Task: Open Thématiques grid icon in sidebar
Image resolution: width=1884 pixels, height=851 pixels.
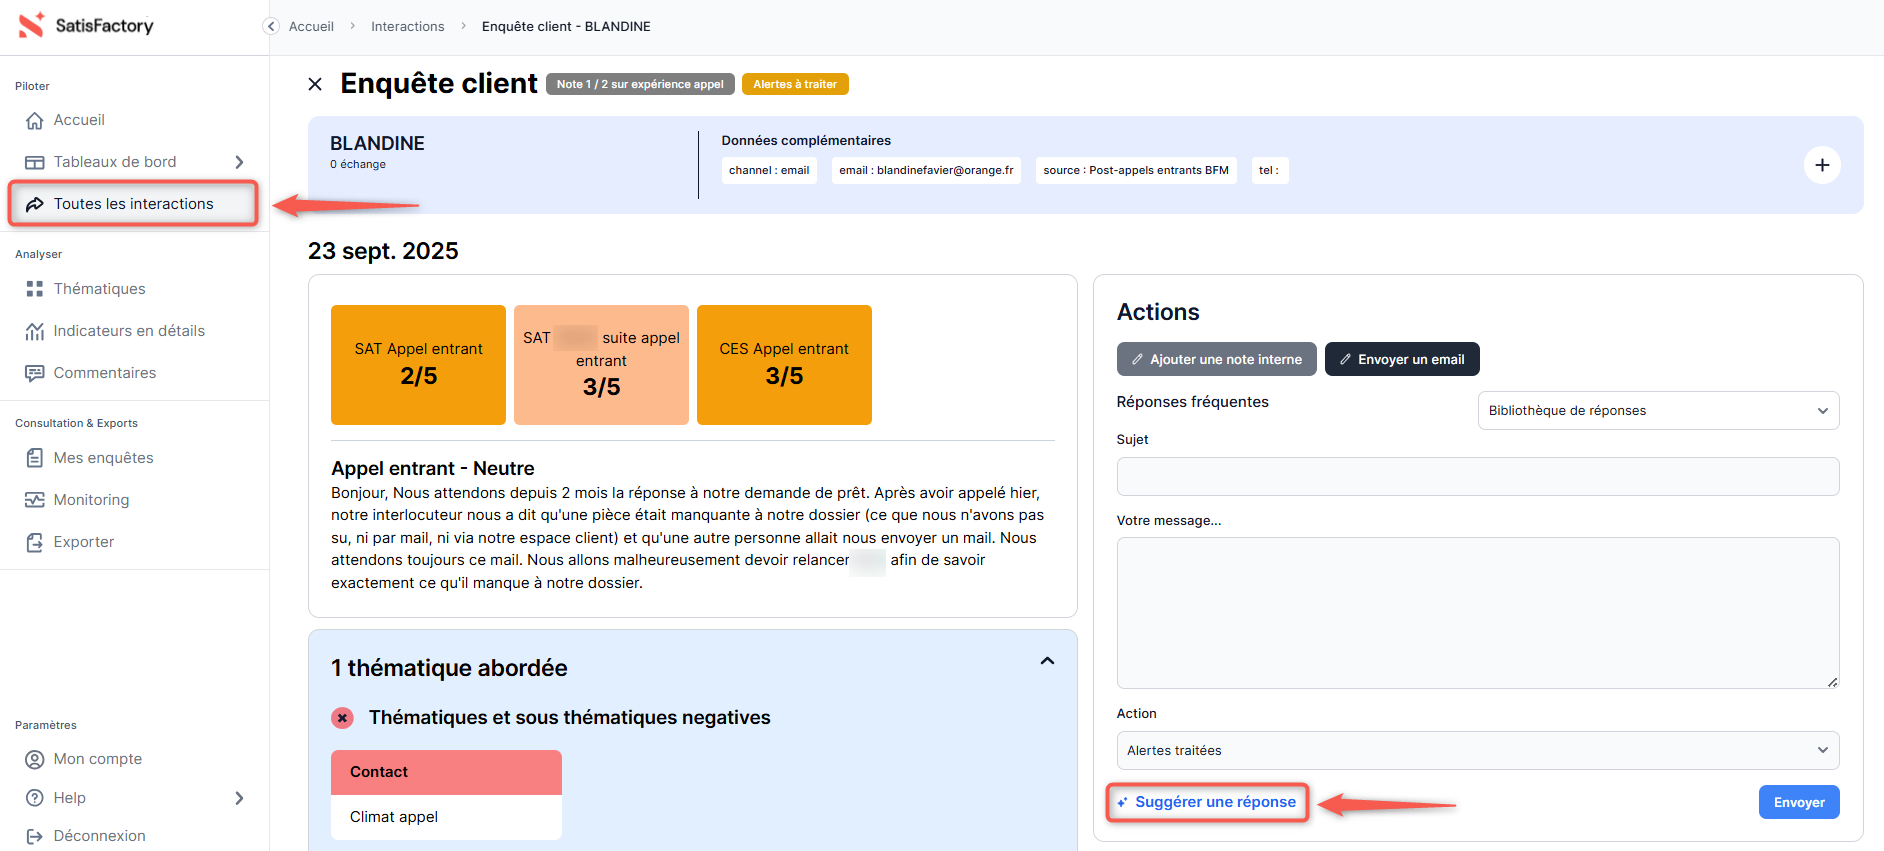Action: tap(35, 289)
